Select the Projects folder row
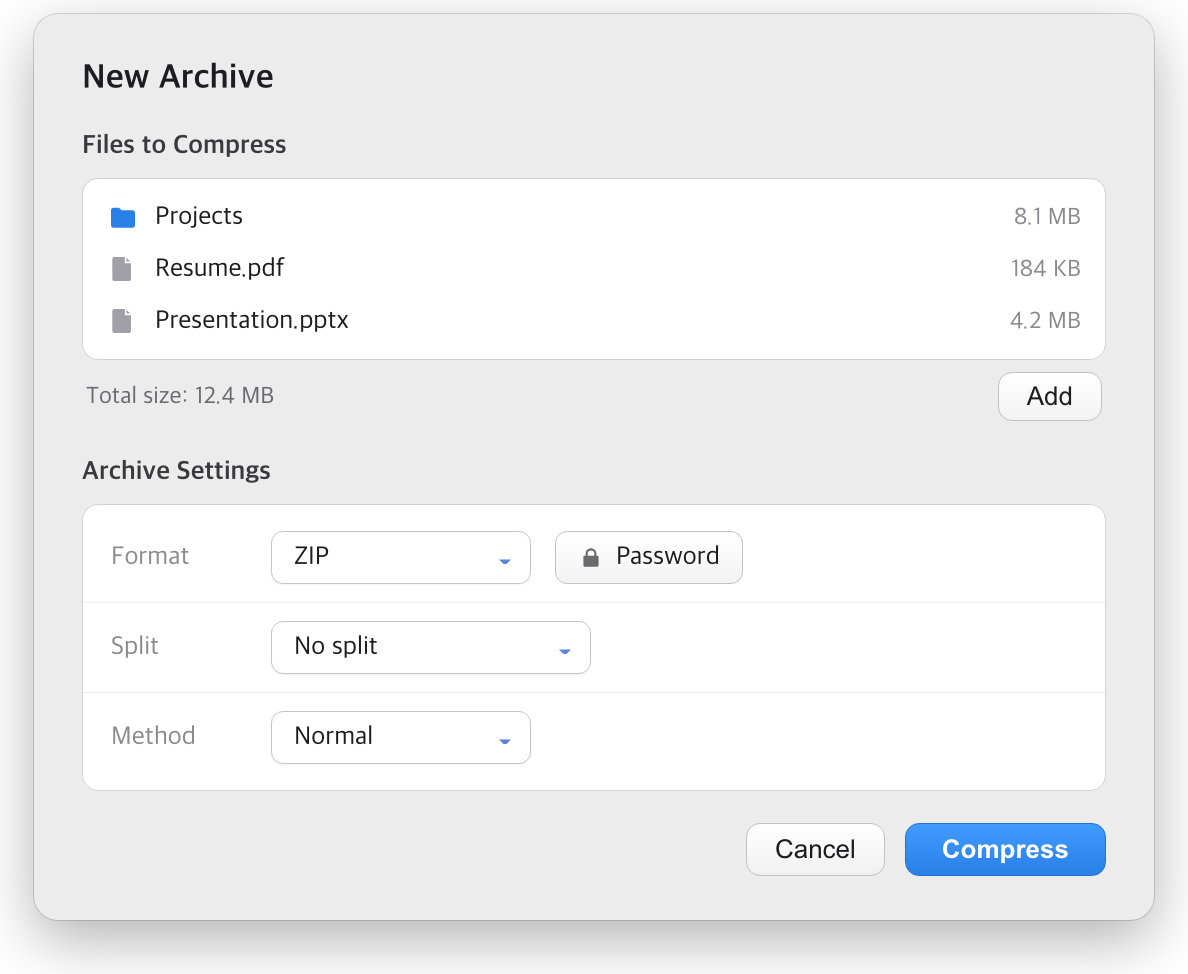 [x=594, y=217]
